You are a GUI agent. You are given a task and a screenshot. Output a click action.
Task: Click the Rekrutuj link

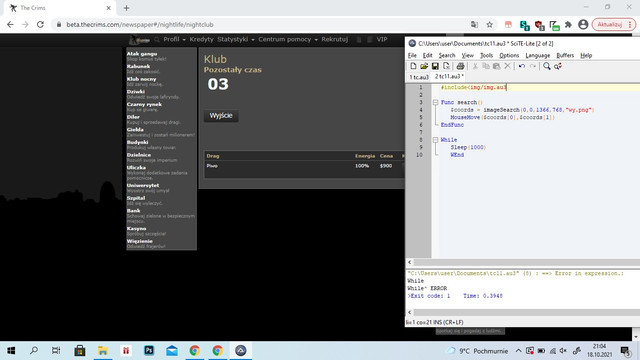point(334,39)
